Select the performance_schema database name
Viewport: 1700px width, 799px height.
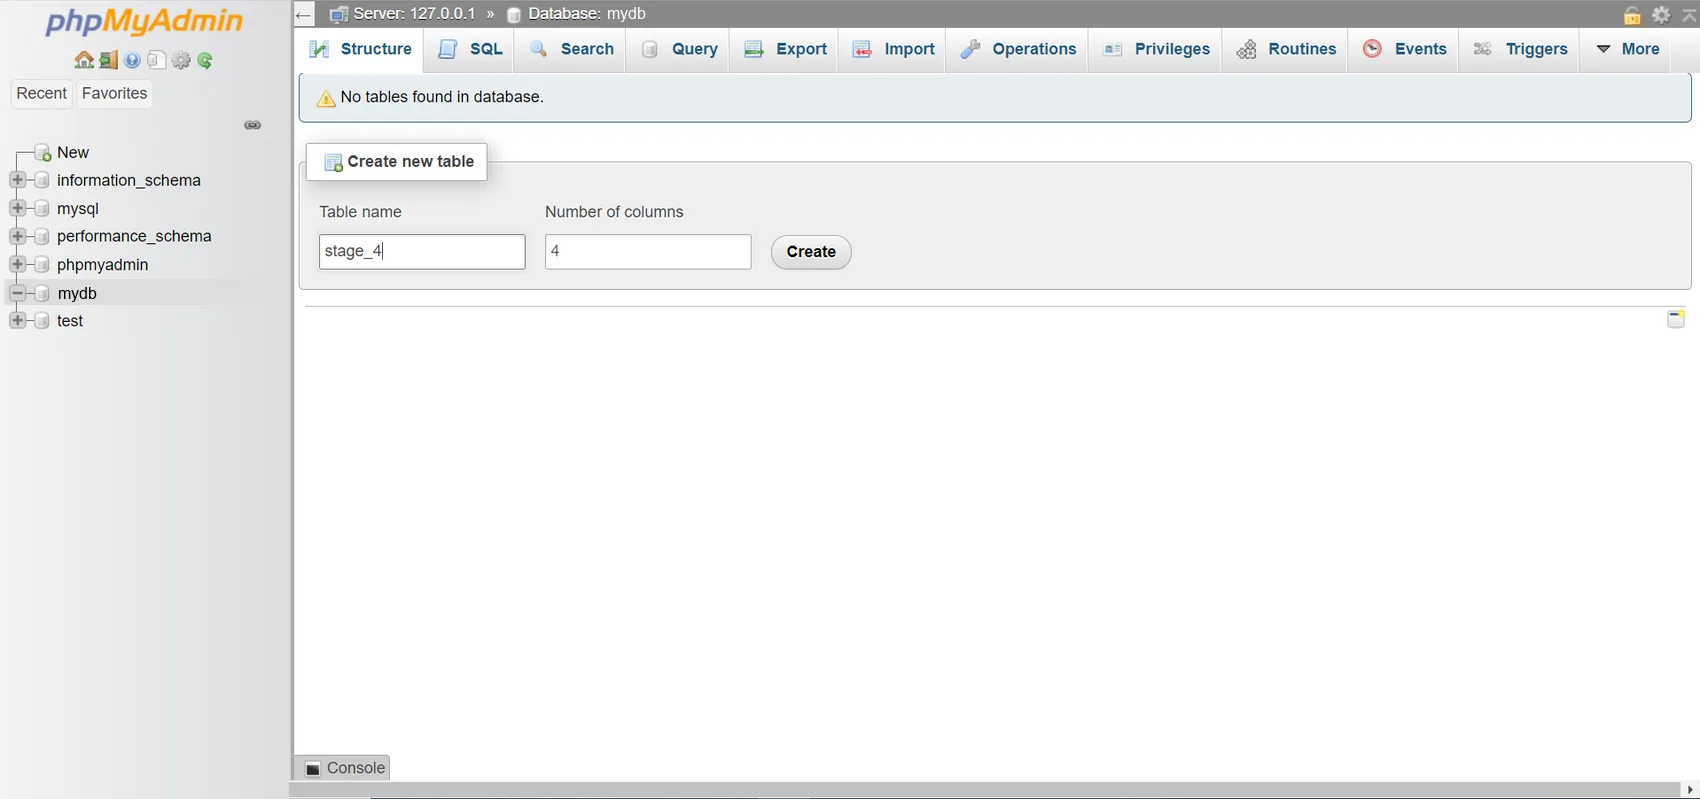pyautogui.click(x=134, y=236)
